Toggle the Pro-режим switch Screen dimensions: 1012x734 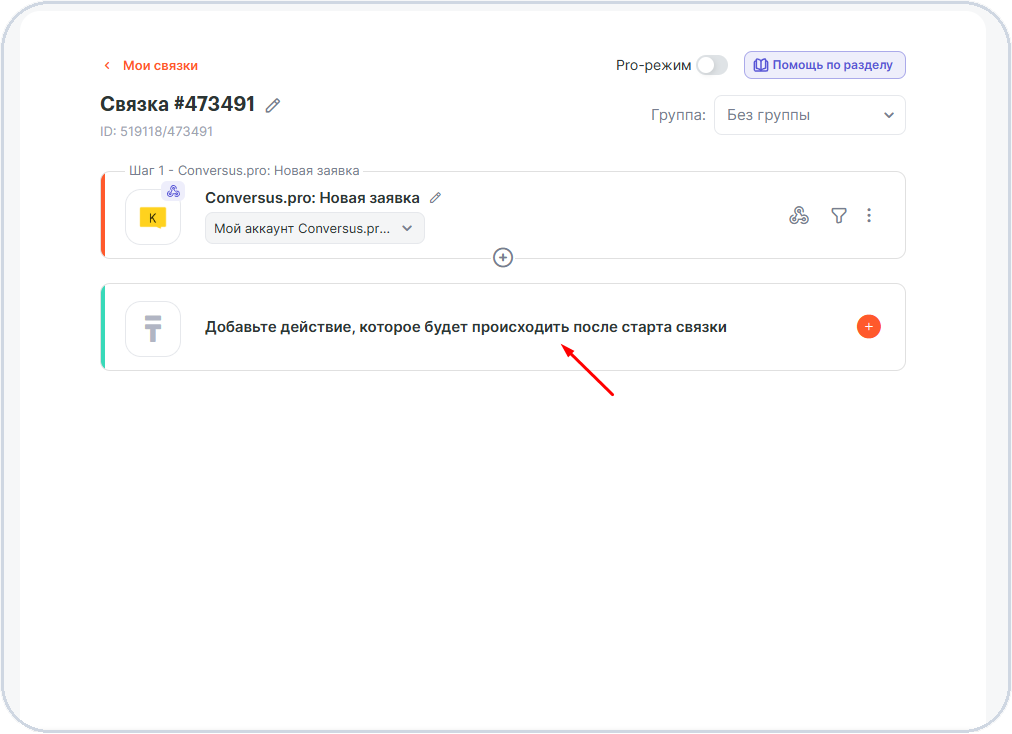[712, 65]
